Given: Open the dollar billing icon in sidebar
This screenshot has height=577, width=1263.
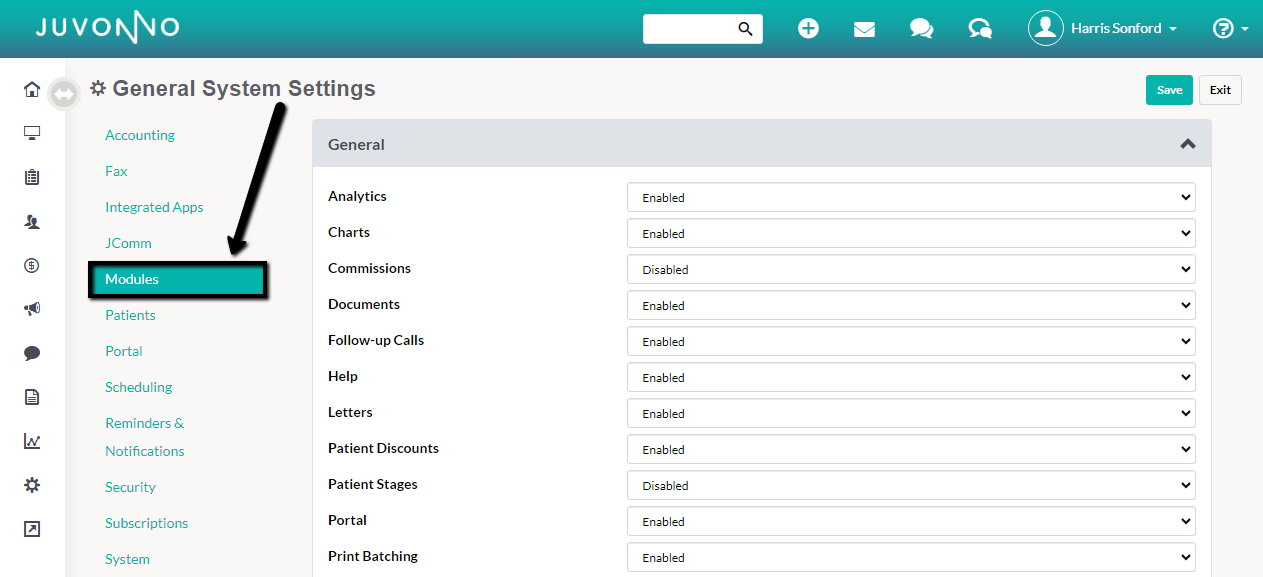Looking at the screenshot, I should pos(32,265).
